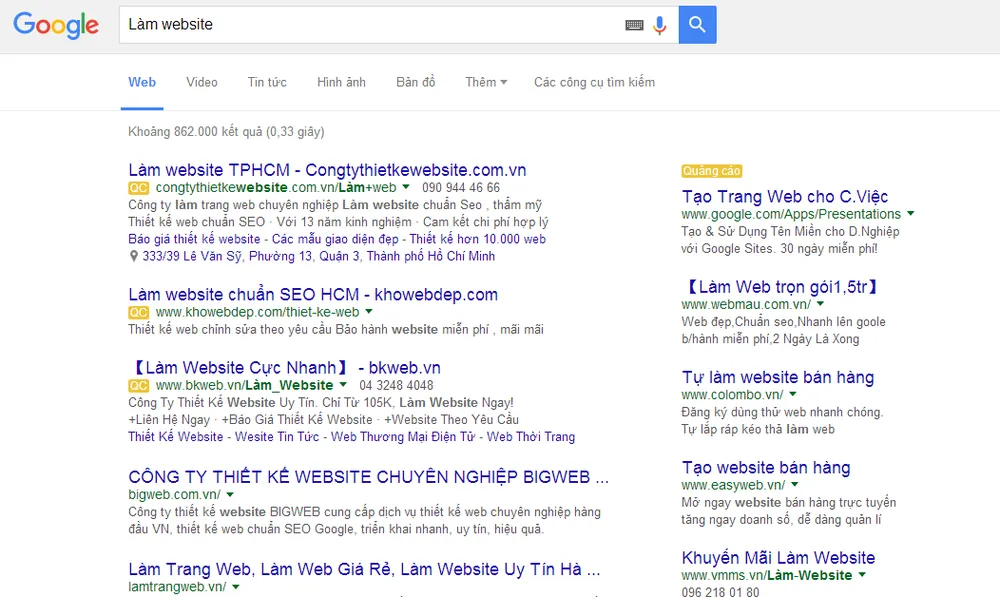Click the Quảng cáo label above the ads column
Viewport: 1000px width, 597px height.
tap(711, 171)
